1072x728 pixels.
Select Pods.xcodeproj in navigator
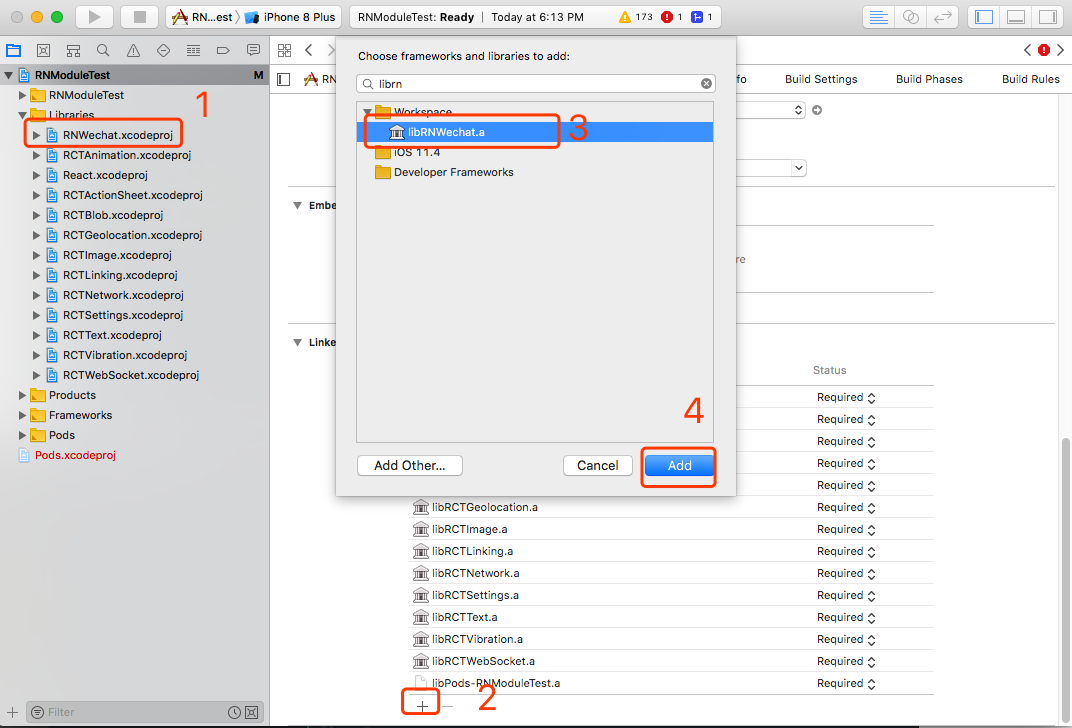[x=75, y=455]
